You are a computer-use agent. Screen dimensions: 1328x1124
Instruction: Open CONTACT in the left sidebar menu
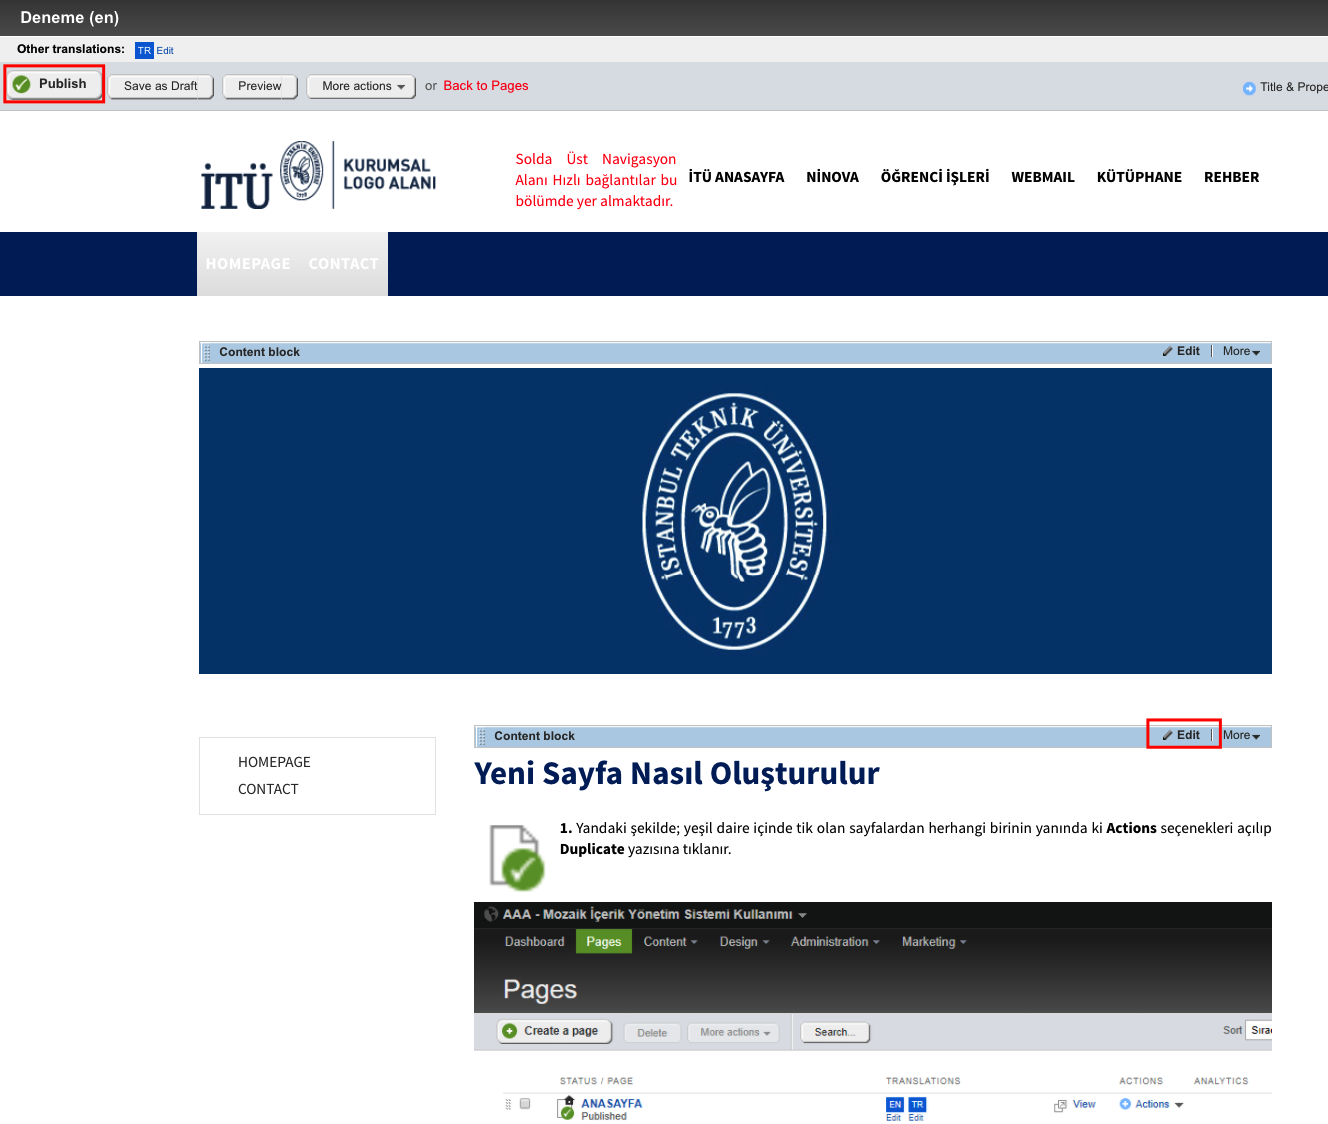(x=268, y=789)
